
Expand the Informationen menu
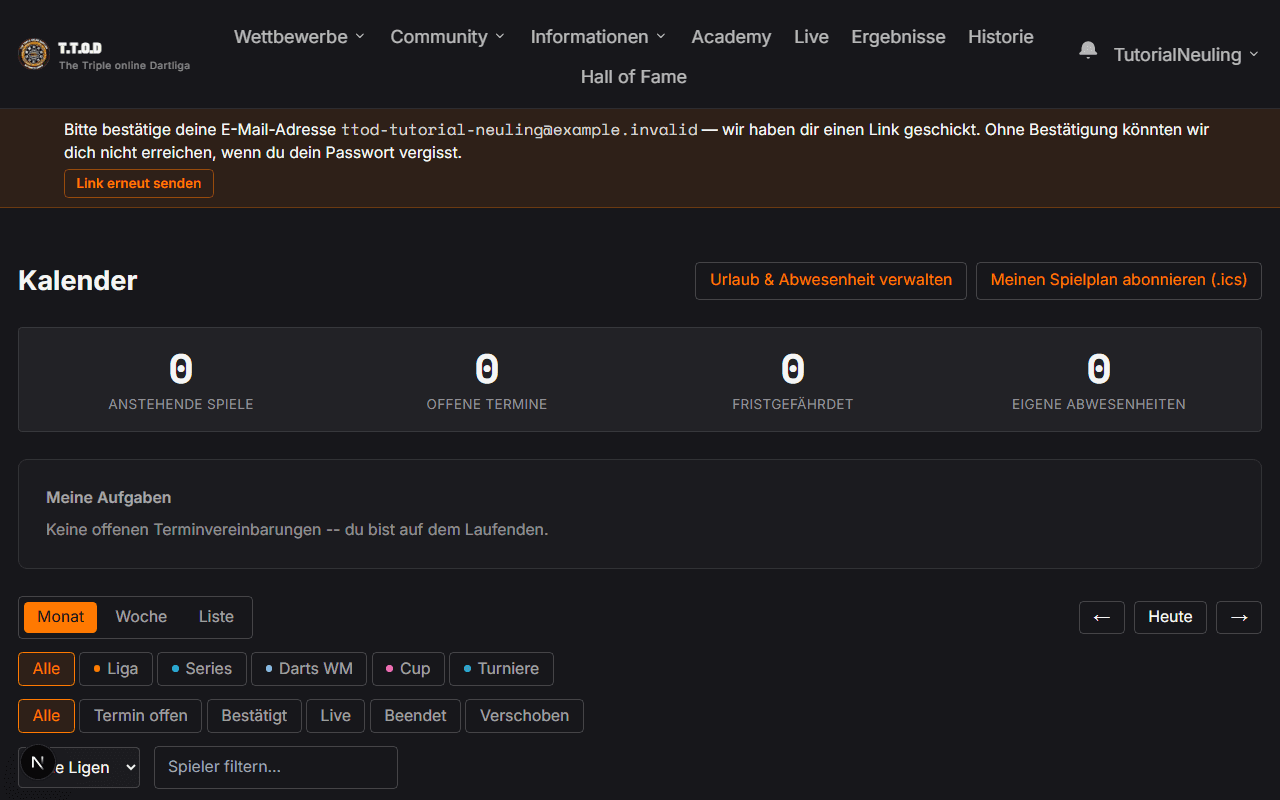598,37
